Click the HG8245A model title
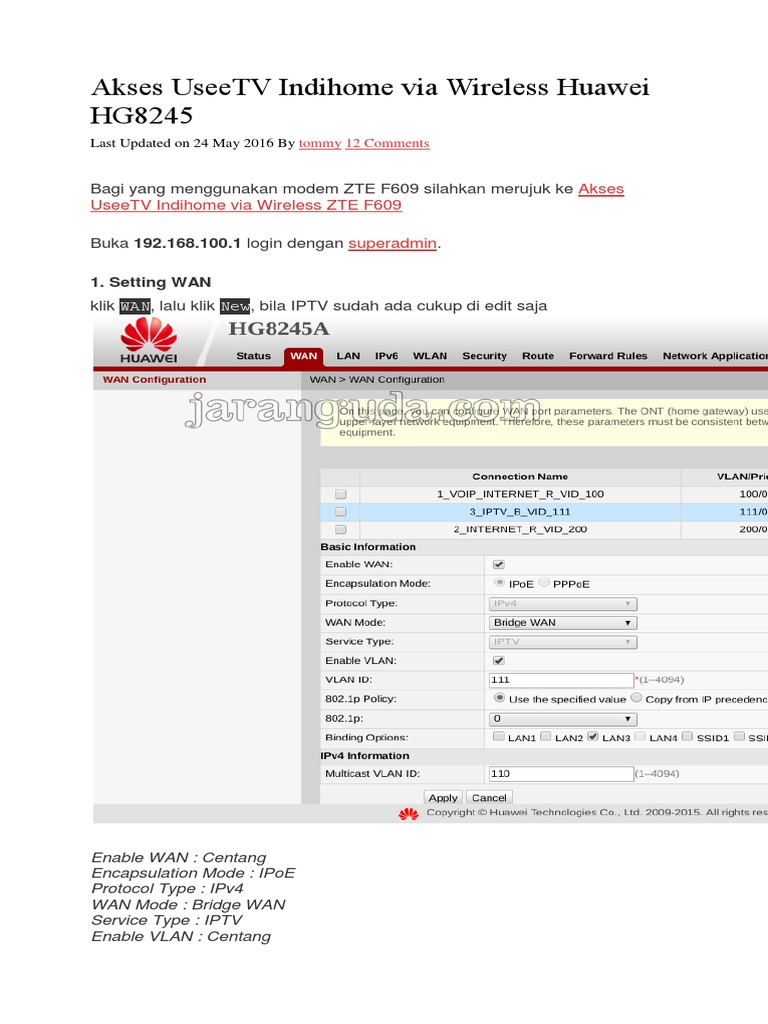This screenshot has height=1024, width=768. pos(279,328)
